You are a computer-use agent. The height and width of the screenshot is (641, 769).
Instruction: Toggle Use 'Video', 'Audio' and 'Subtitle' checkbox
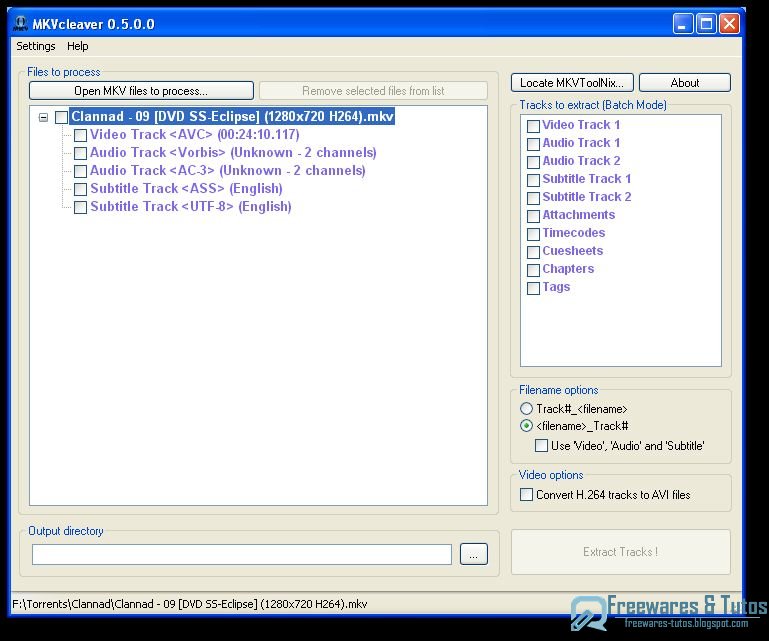coord(541,445)
